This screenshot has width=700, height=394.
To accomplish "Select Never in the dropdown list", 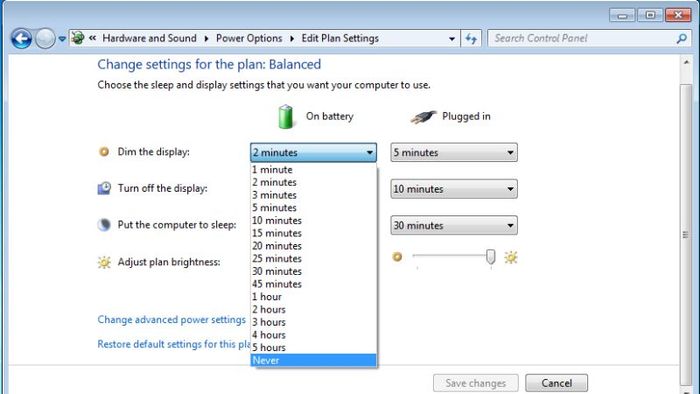I will [313, 360].
